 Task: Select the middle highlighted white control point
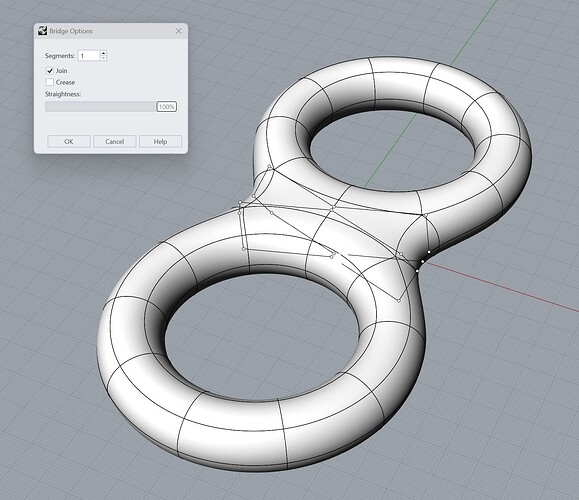(x=422, y=262)
